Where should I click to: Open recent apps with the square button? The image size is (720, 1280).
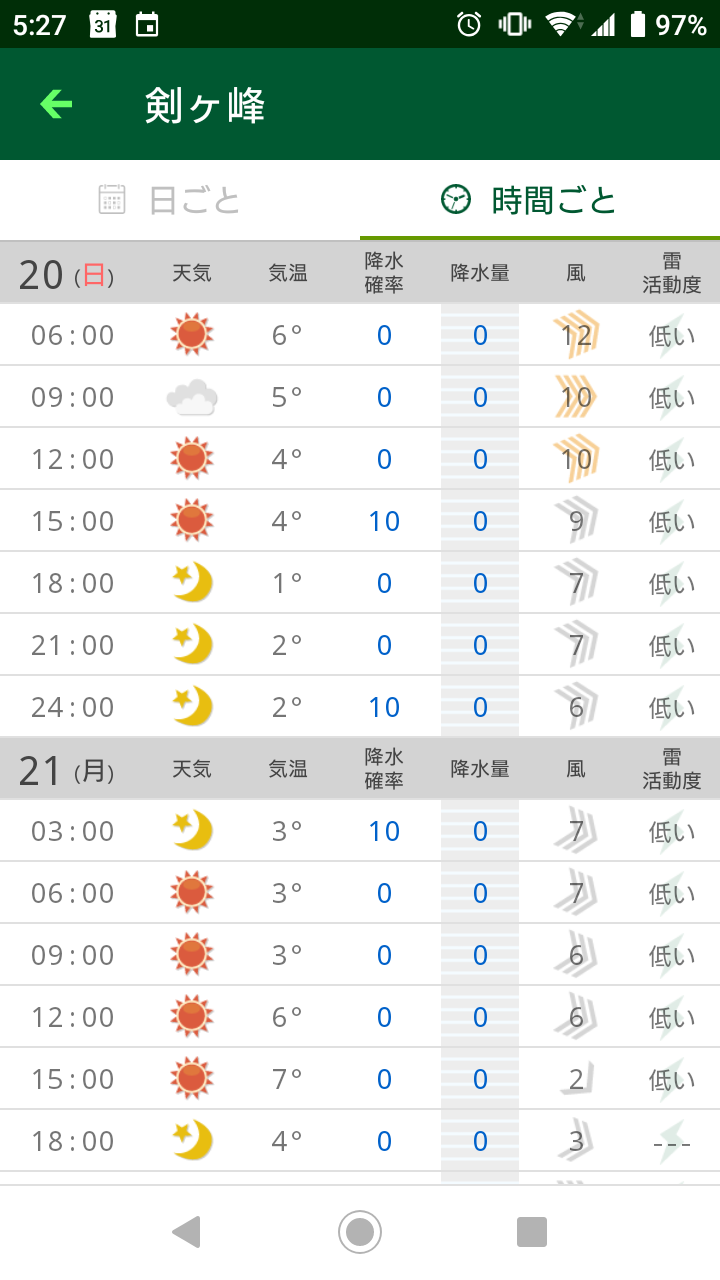[531, 1232]
